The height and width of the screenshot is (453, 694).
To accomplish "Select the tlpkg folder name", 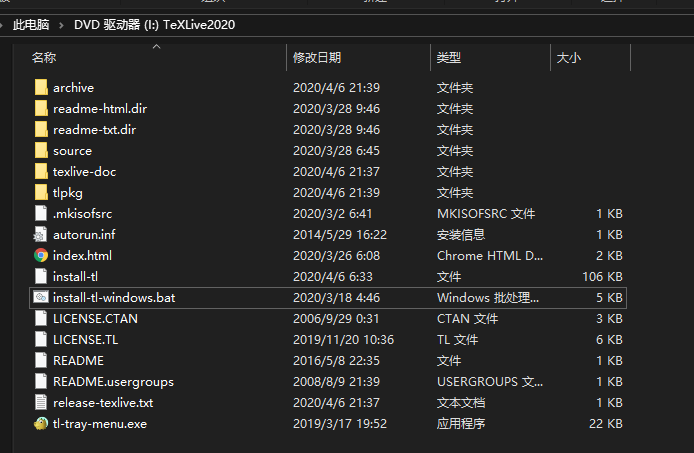I will 68,193.
